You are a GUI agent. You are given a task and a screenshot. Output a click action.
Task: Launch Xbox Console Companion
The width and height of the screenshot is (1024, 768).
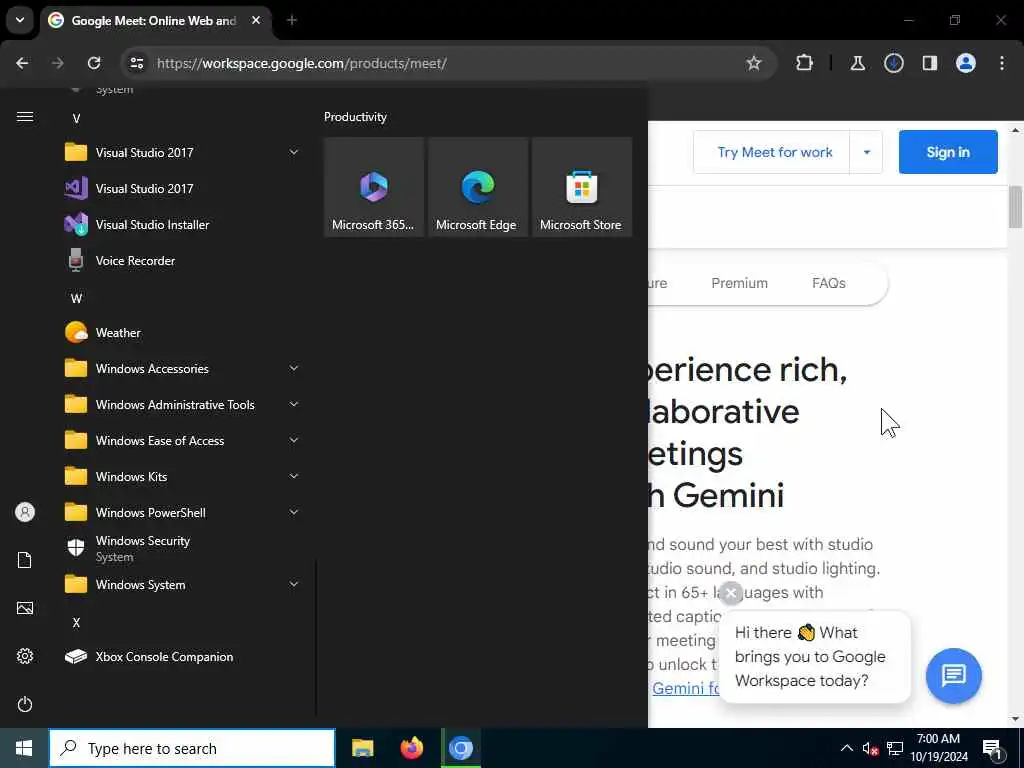[x=182, y=657]
